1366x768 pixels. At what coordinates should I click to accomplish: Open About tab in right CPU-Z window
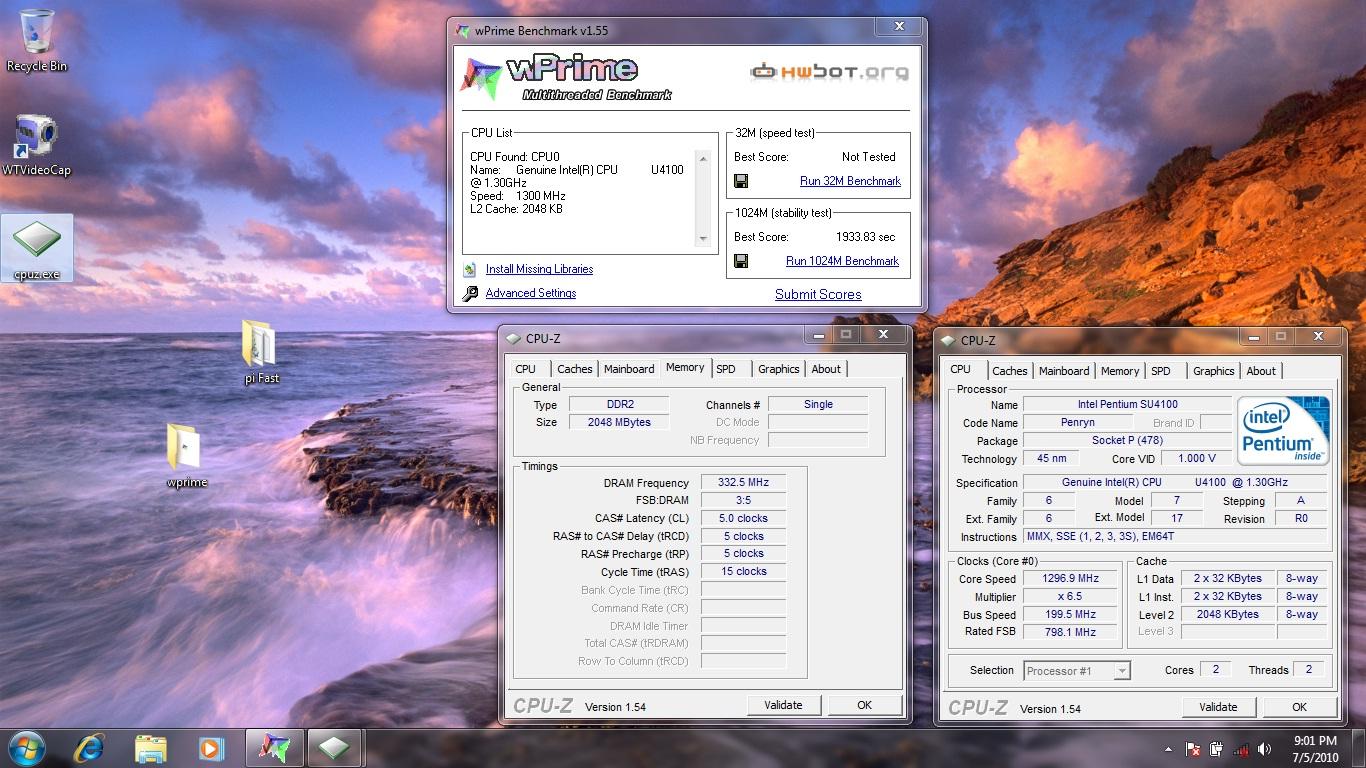pyautogui.click(x=1261, y=371)
